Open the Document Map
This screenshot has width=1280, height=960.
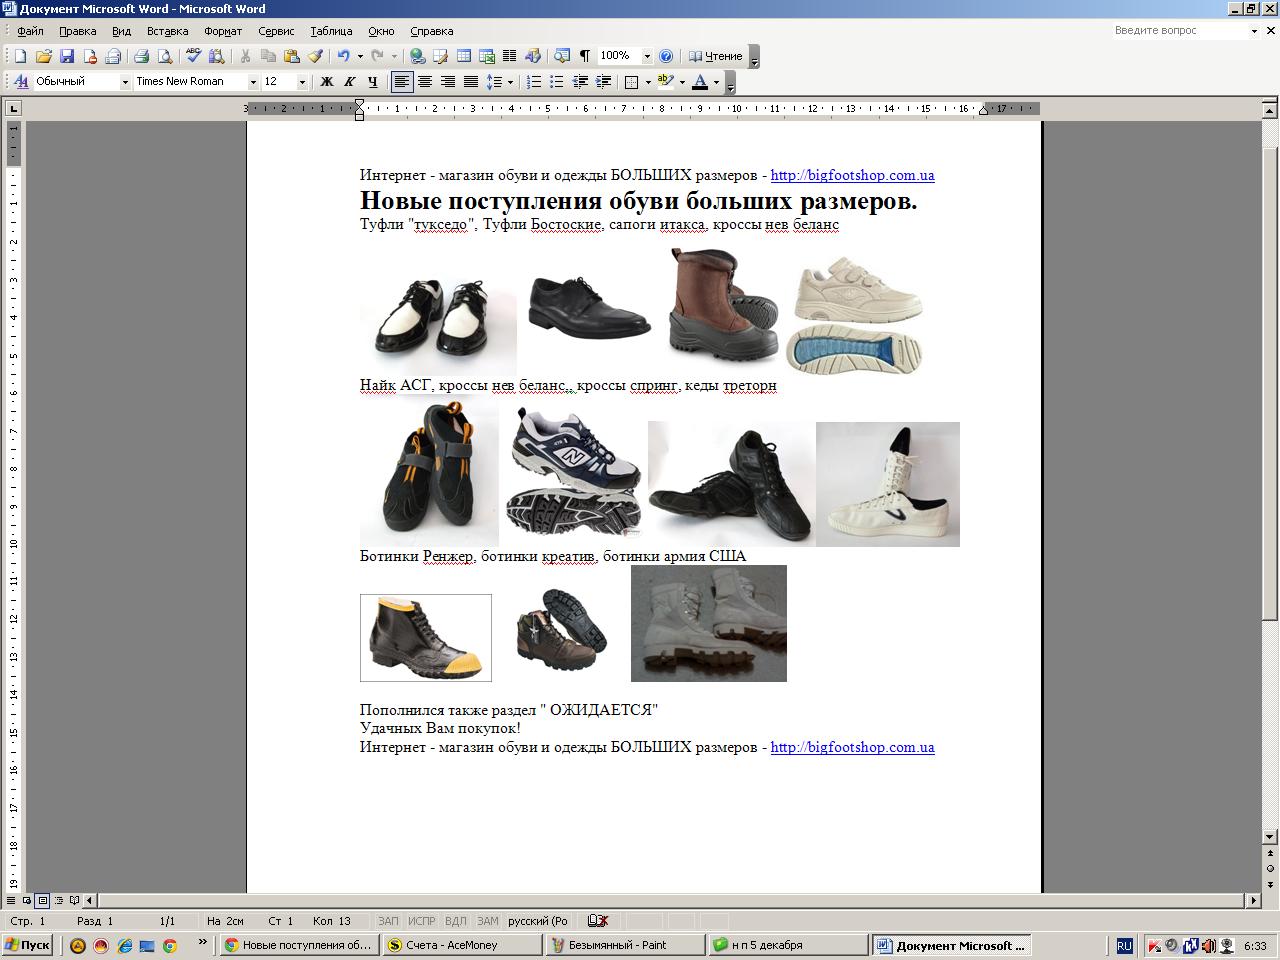[x=562, y=57]
